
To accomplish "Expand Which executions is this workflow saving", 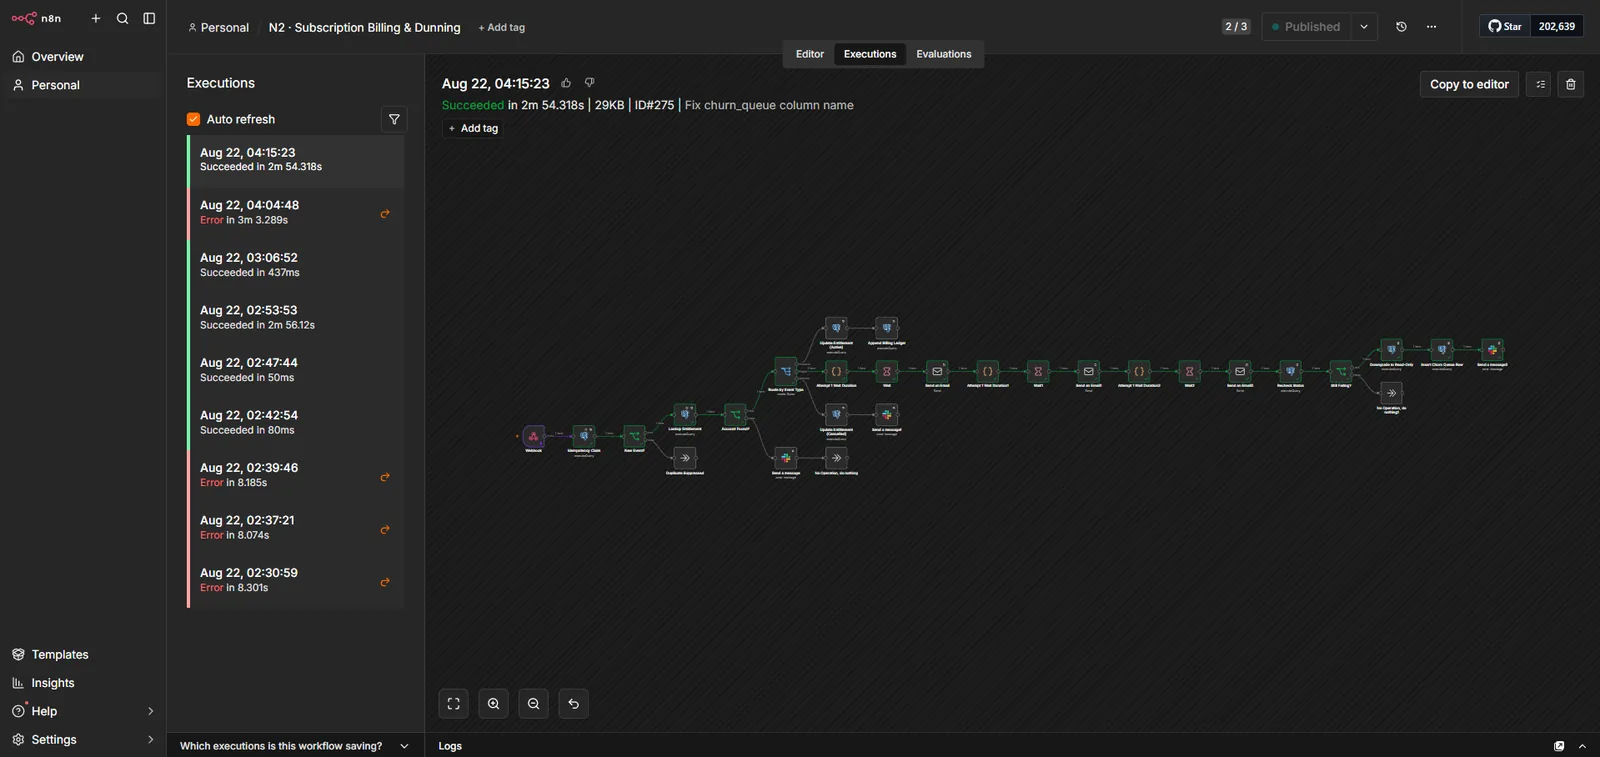I will (x=294, y=746).
